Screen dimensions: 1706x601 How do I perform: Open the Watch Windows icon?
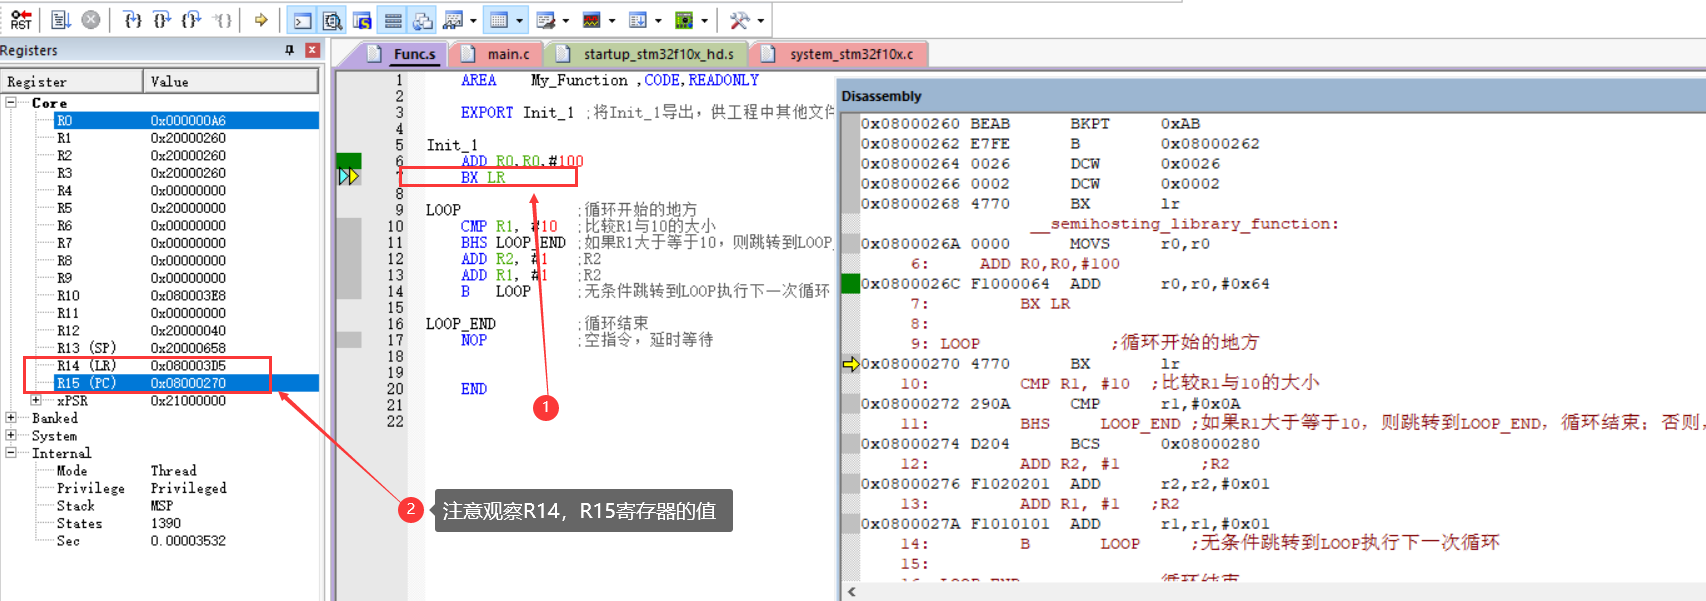(x=453, y=20)
